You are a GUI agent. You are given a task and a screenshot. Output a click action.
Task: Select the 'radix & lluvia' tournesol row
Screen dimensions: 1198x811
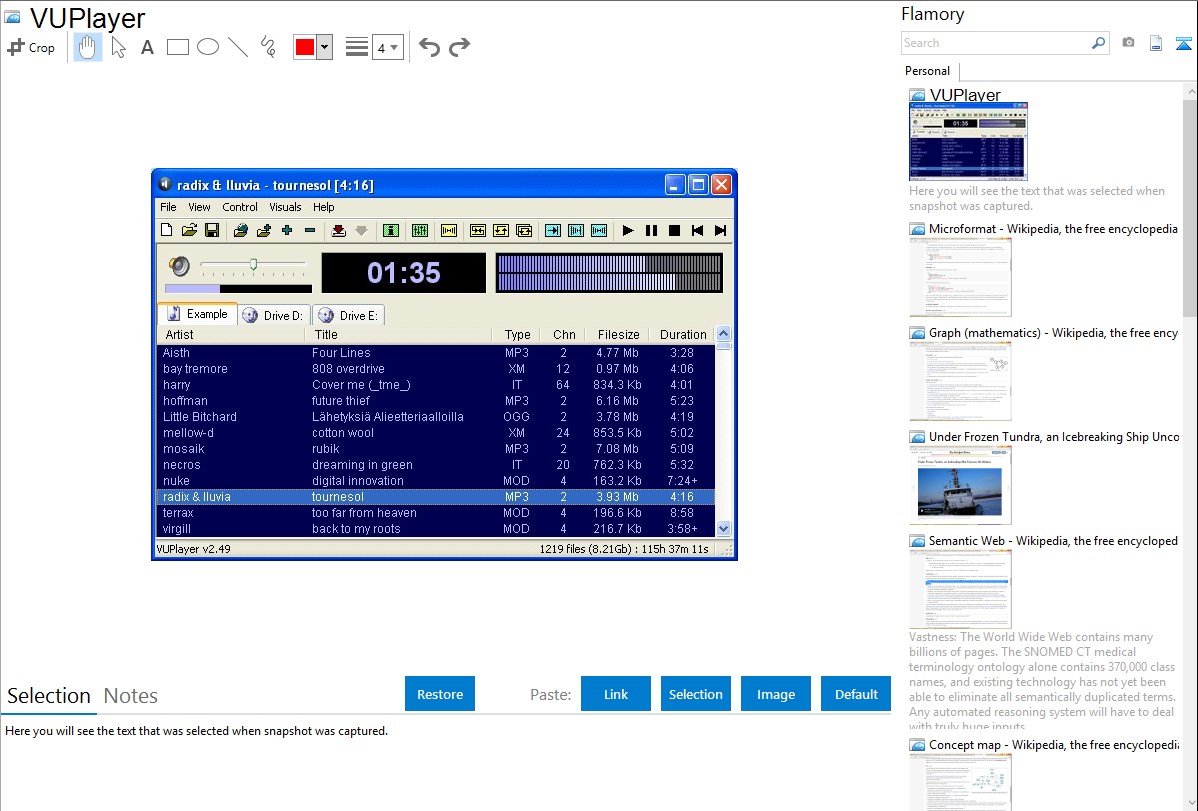[436, 497]
